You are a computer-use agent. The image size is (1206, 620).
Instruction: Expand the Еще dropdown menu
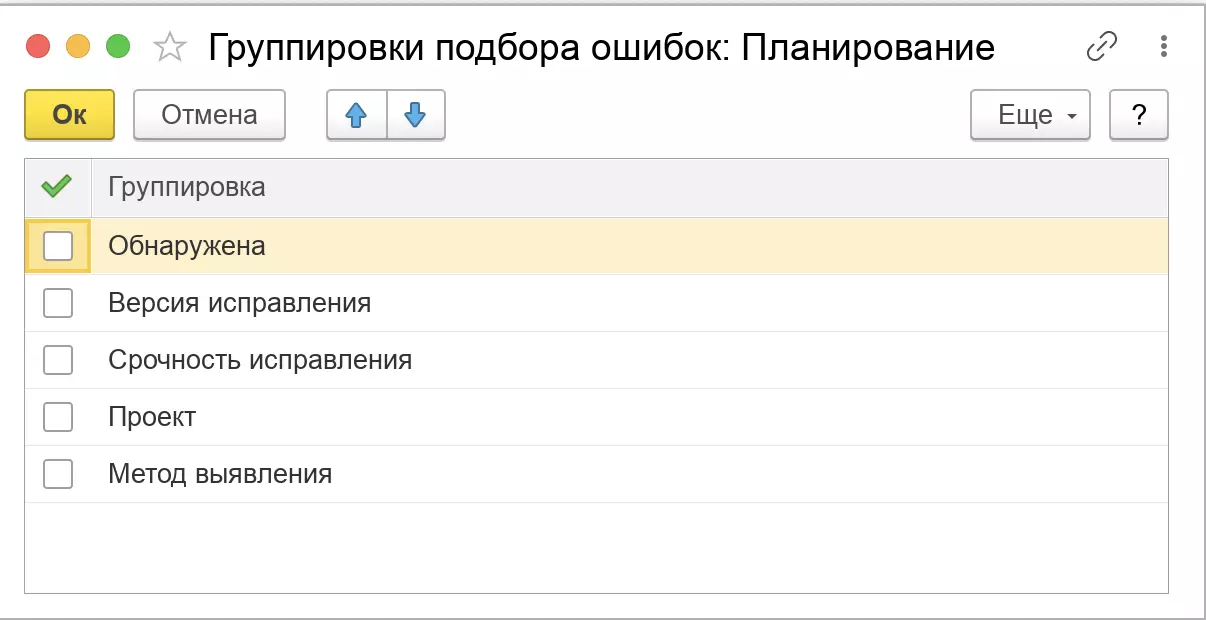(x=1030, y=115)
